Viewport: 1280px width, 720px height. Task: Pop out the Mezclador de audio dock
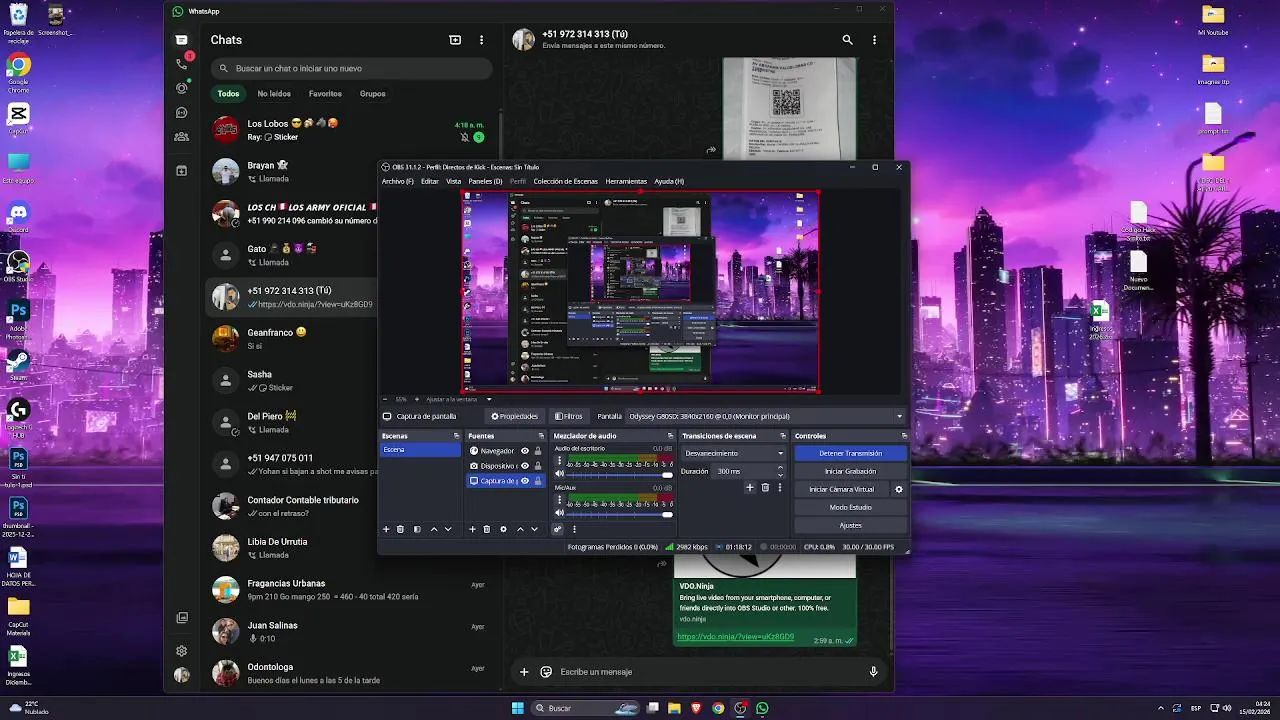669,436
